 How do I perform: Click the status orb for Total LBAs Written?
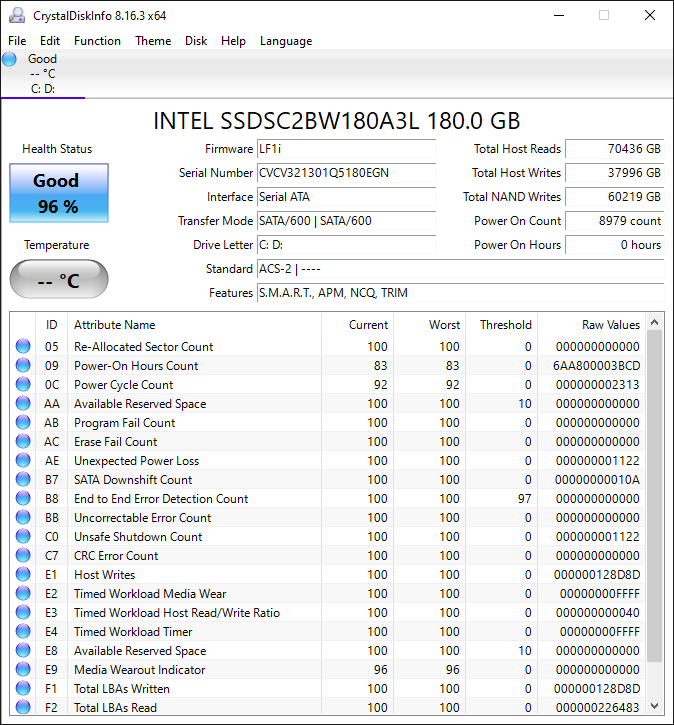pyautogui.click(x=23, y=688)
